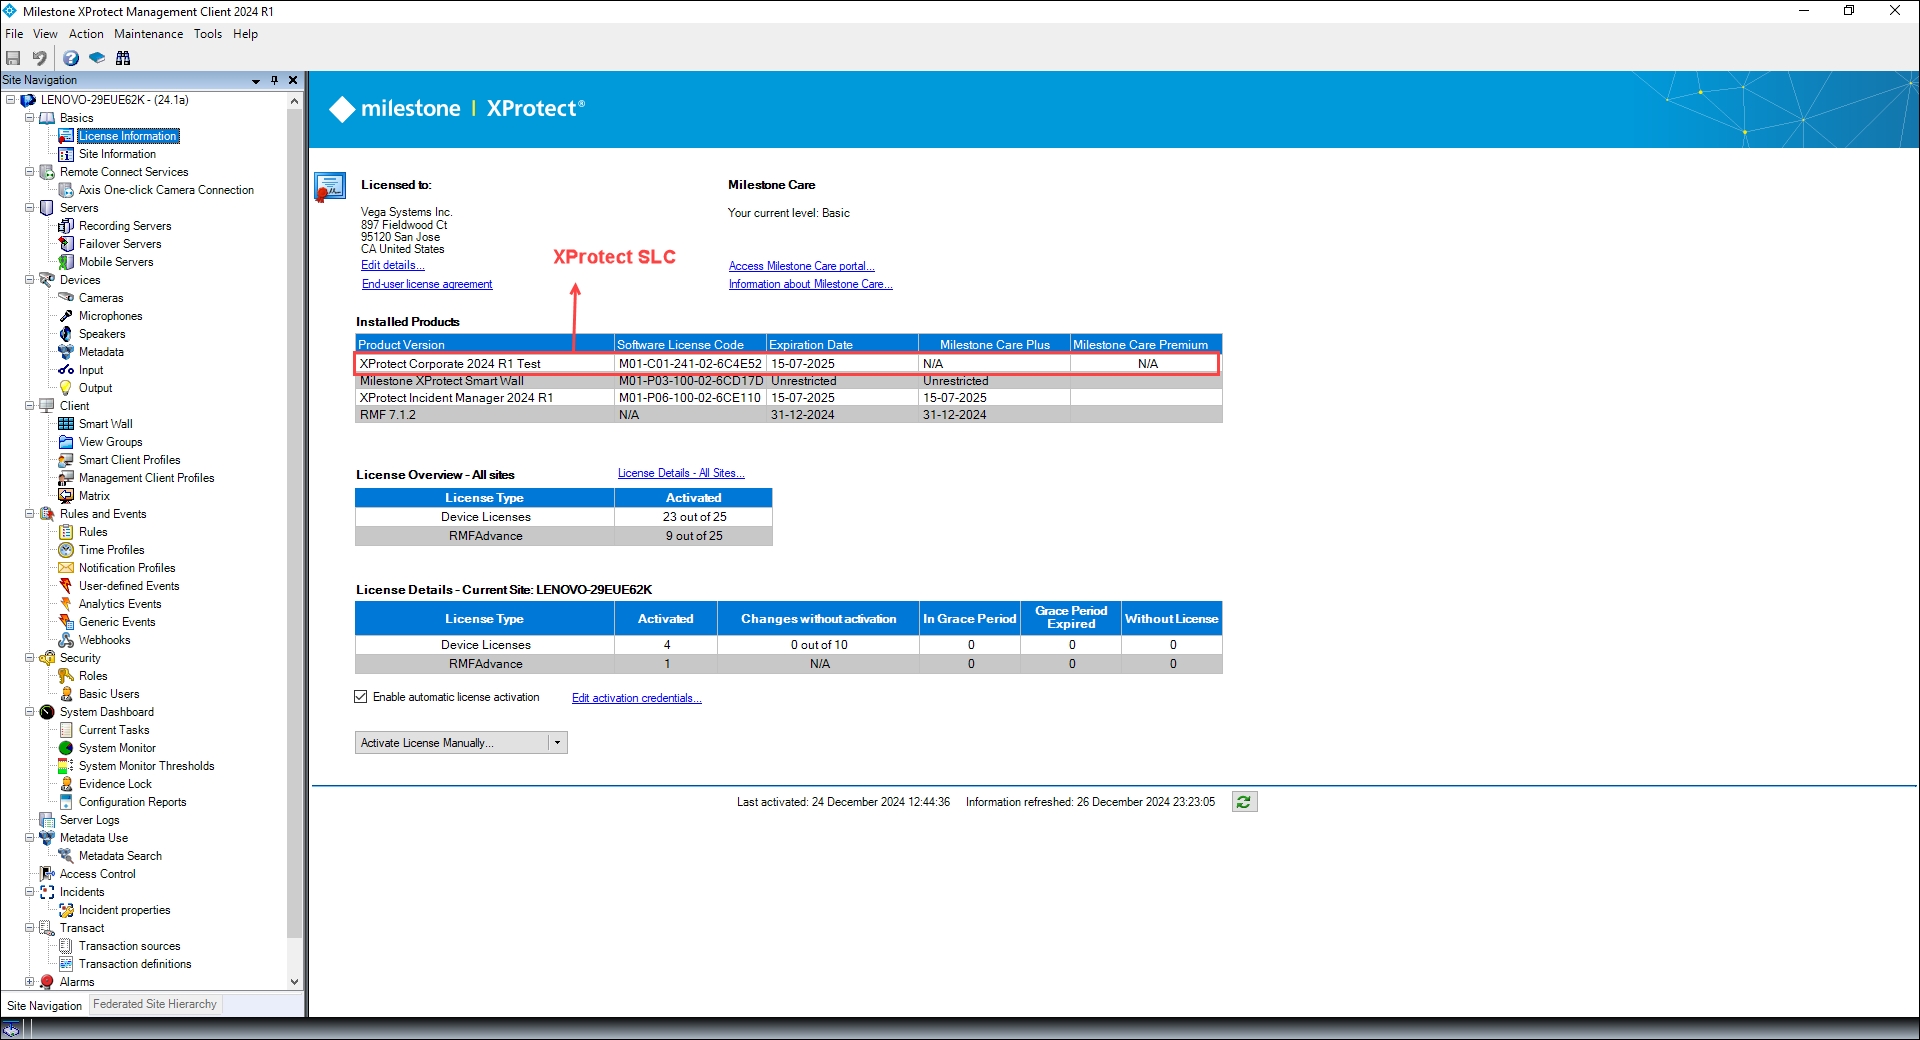
Task: Click the binoculars search icon in the toolbar
Action: point(123,58)
